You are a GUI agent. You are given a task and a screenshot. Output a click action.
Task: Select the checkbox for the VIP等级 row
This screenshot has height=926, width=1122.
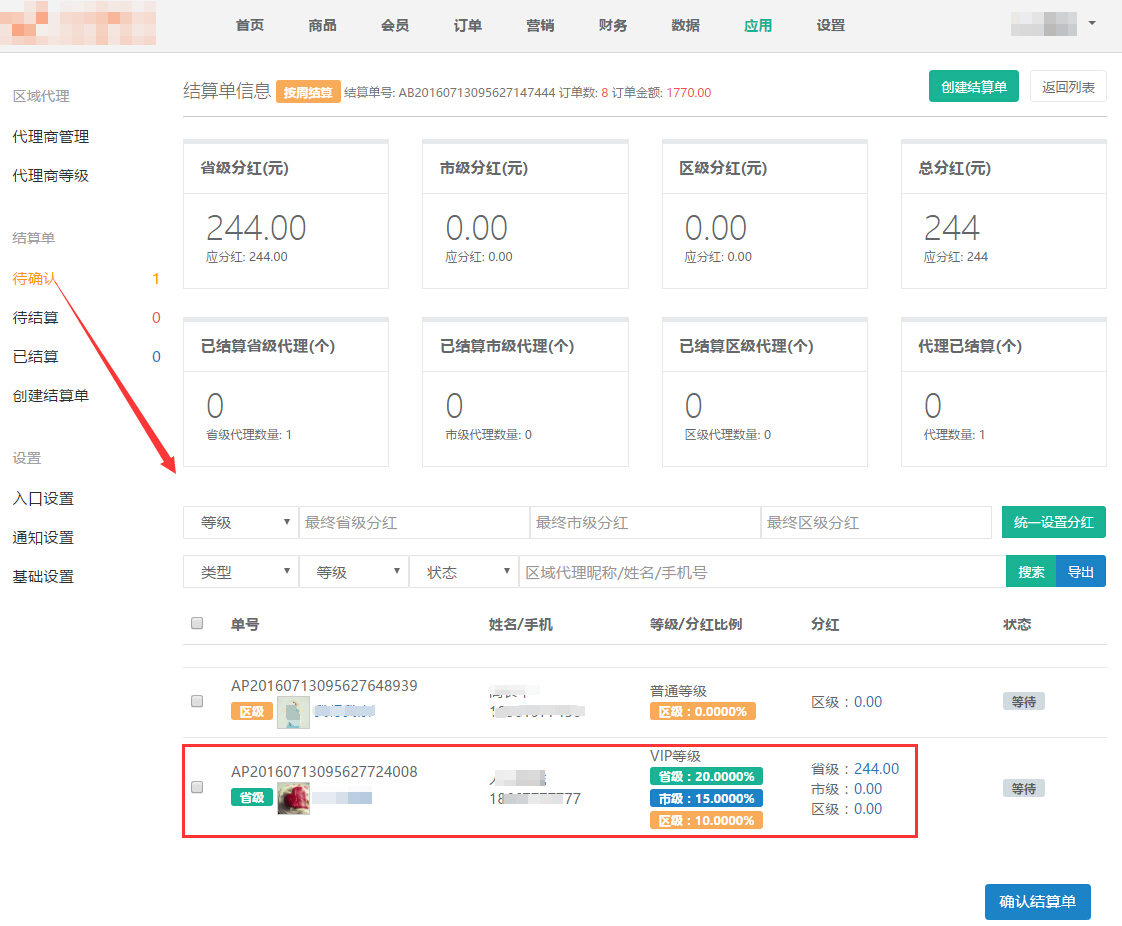197,788
